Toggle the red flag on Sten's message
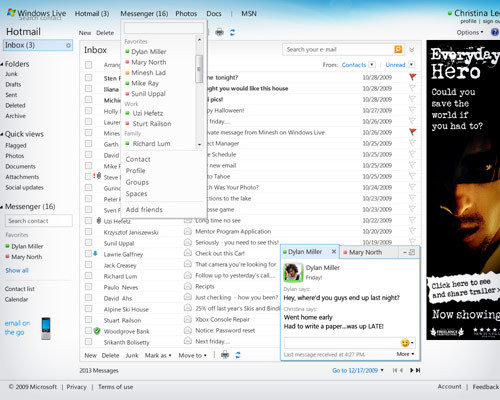Image resolution: width=500 pixels, height=400 pixels. pyautogui.click(x=413, y=77)
